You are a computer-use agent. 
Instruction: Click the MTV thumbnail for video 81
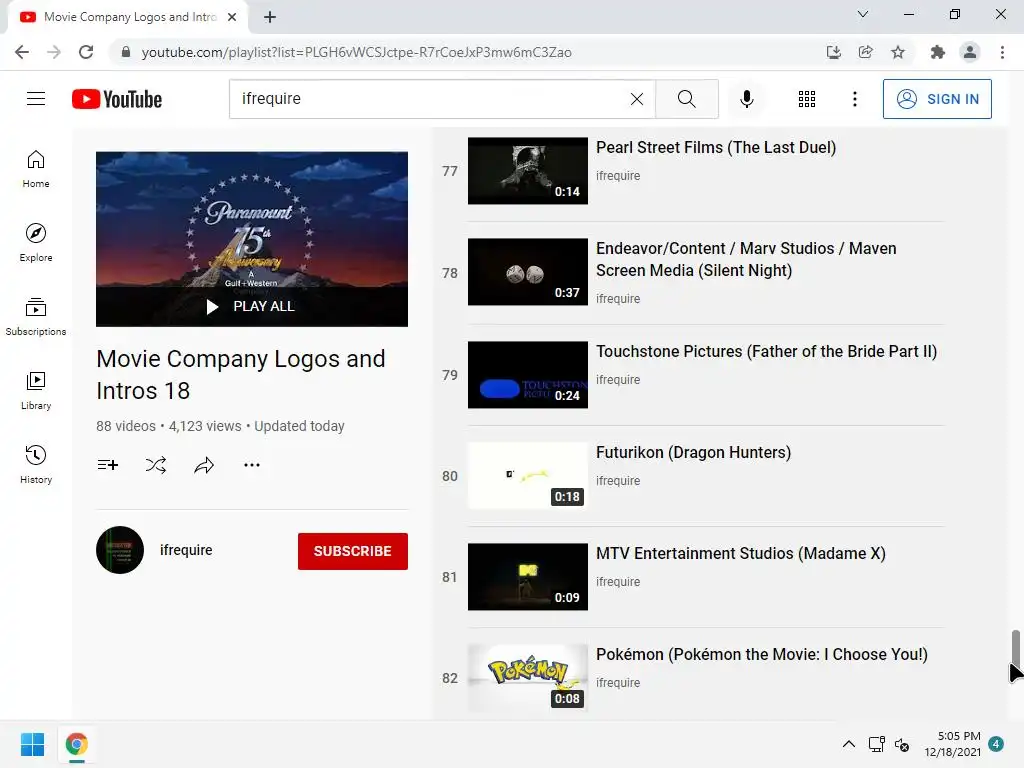528,577
